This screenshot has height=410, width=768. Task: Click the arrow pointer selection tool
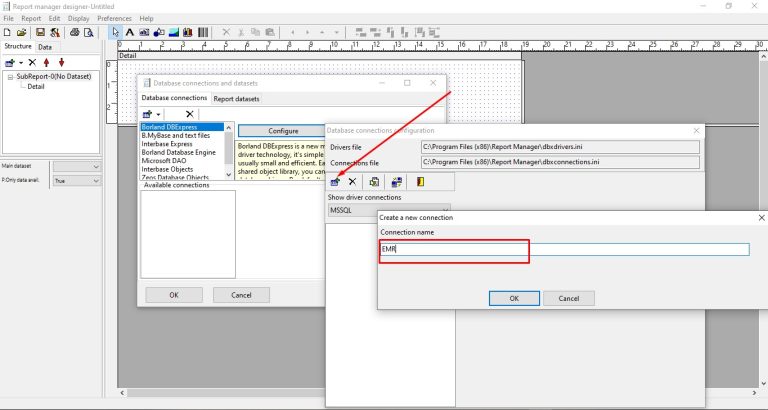click(115, 33)
